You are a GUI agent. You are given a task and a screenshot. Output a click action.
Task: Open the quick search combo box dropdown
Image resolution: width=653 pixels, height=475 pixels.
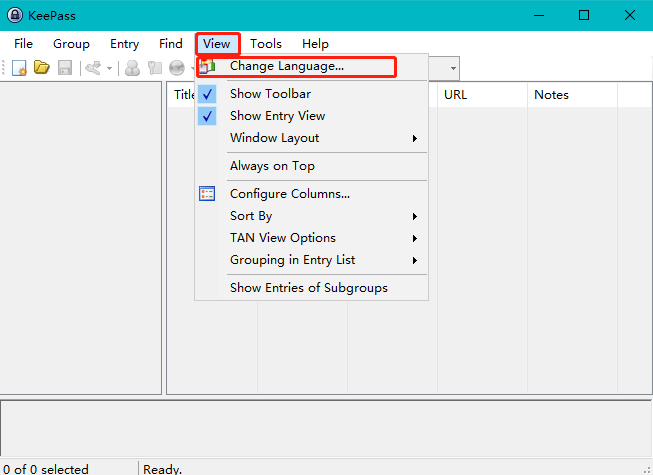coord(453,68)
